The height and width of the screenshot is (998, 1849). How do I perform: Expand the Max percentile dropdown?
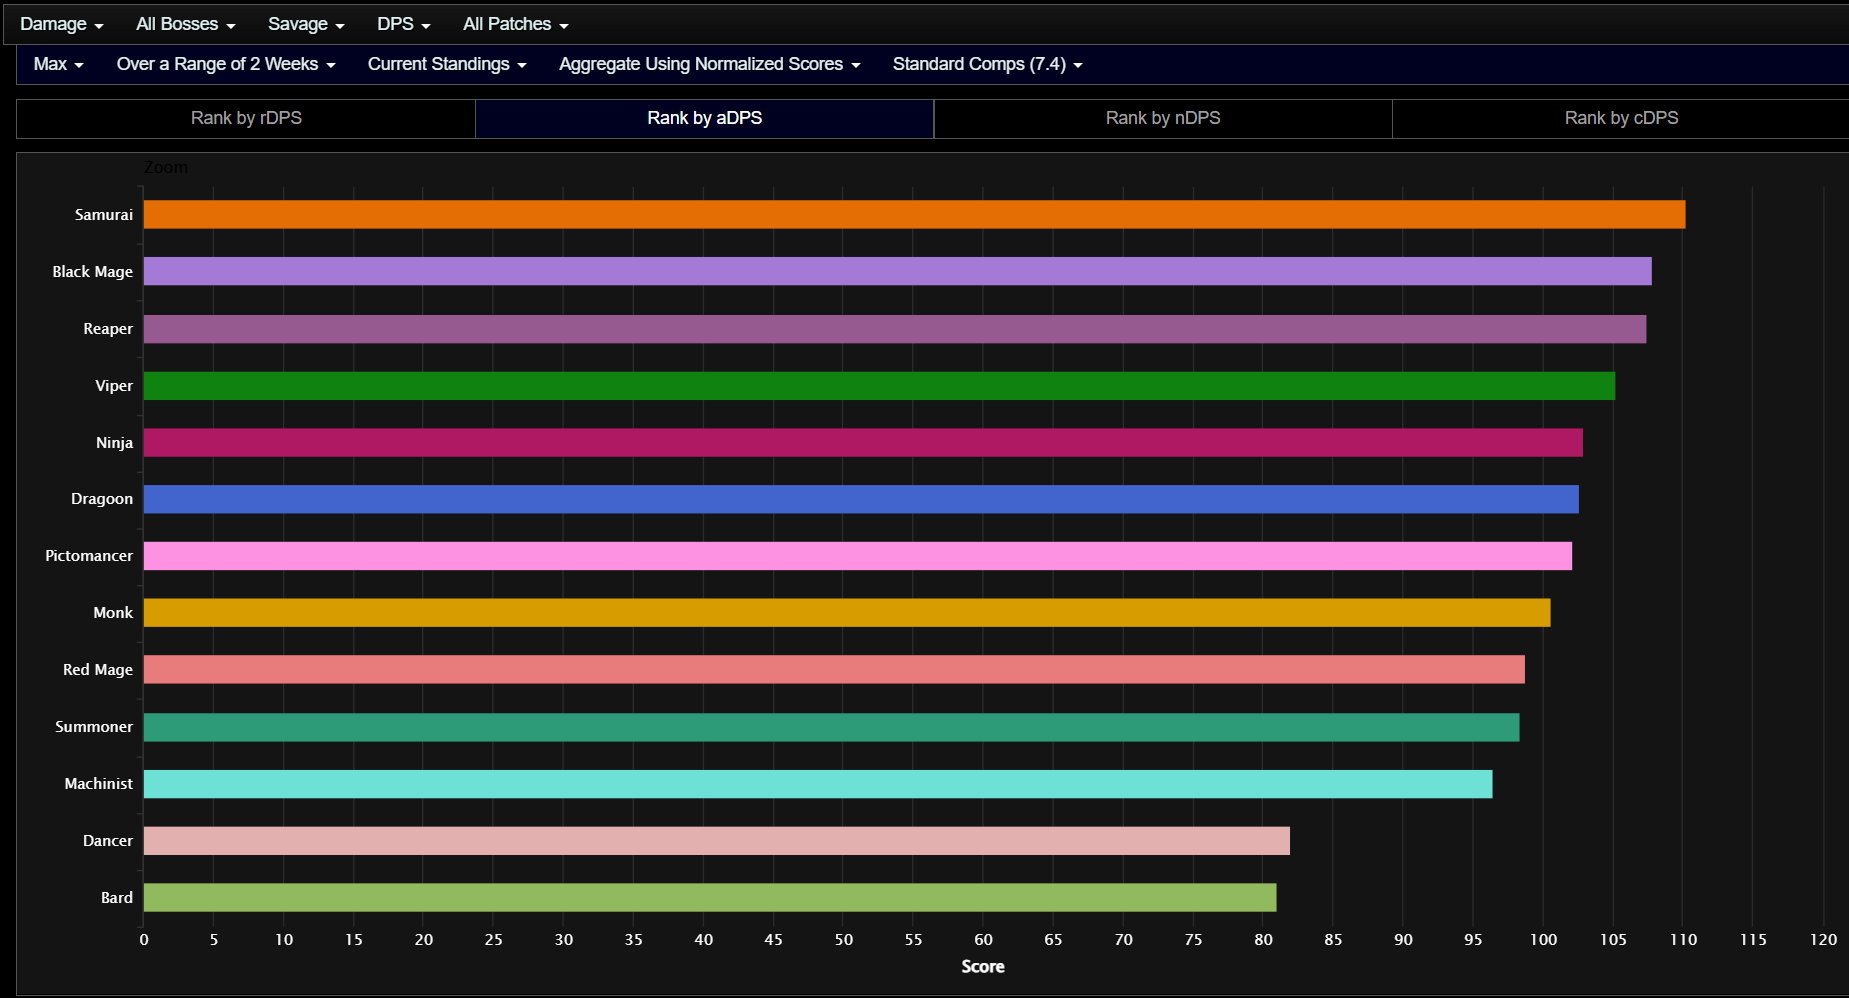(58, 64)
